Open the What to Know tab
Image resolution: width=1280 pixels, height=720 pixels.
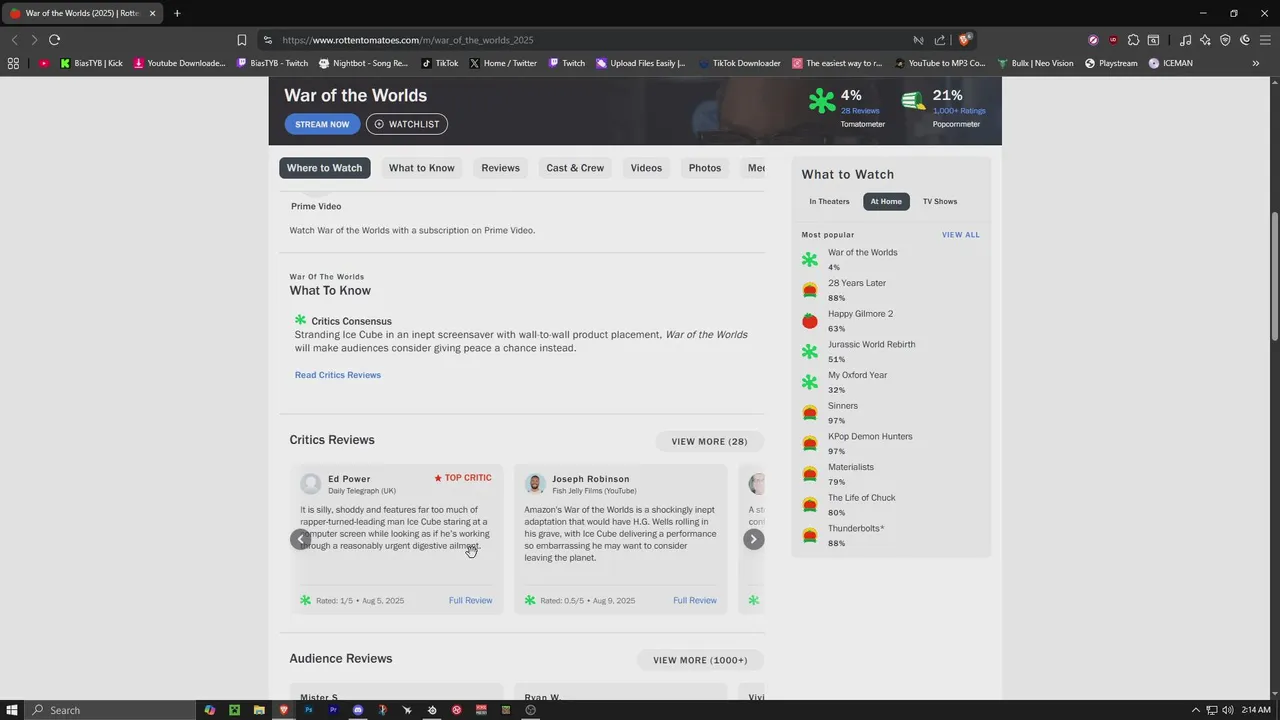coord(422,168)
